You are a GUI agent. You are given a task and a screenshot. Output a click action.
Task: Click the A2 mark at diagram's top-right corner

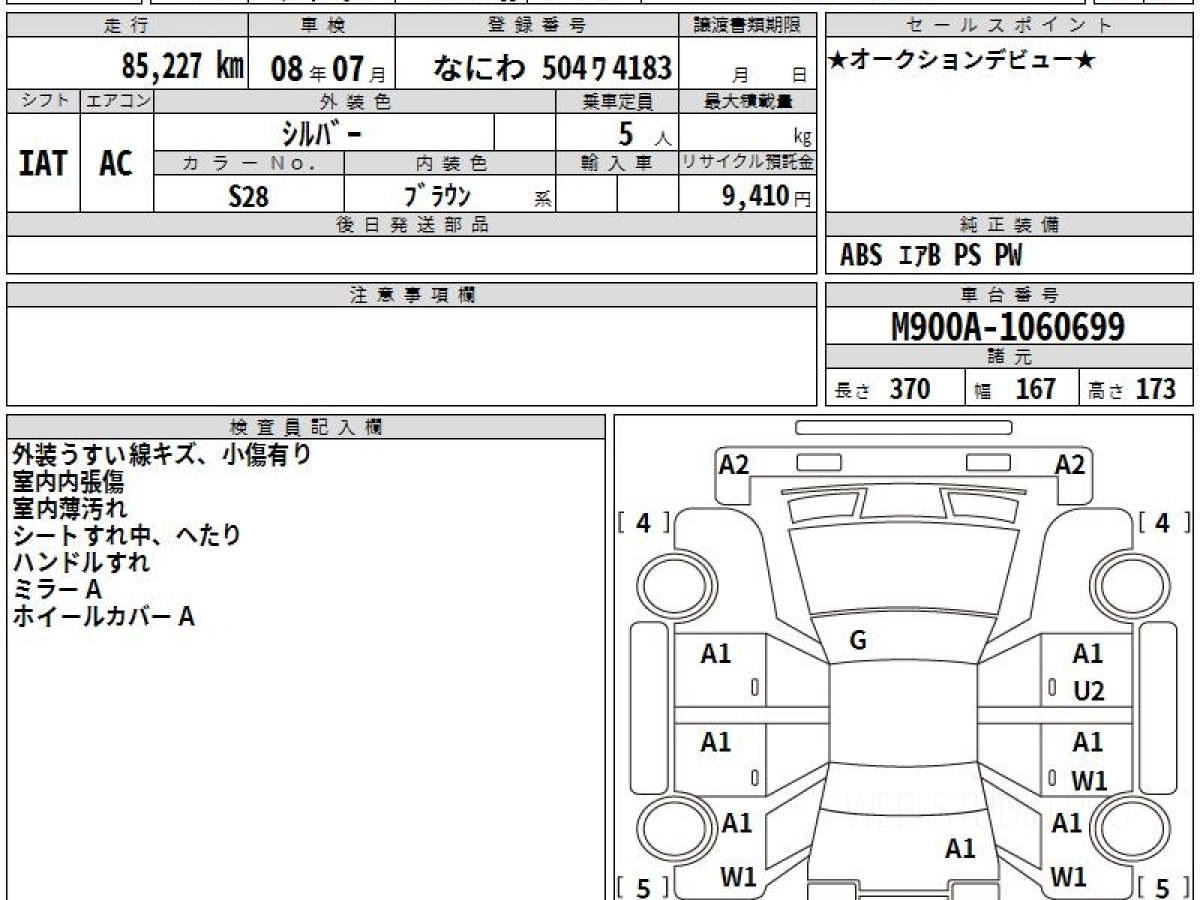coord(1070,464)
